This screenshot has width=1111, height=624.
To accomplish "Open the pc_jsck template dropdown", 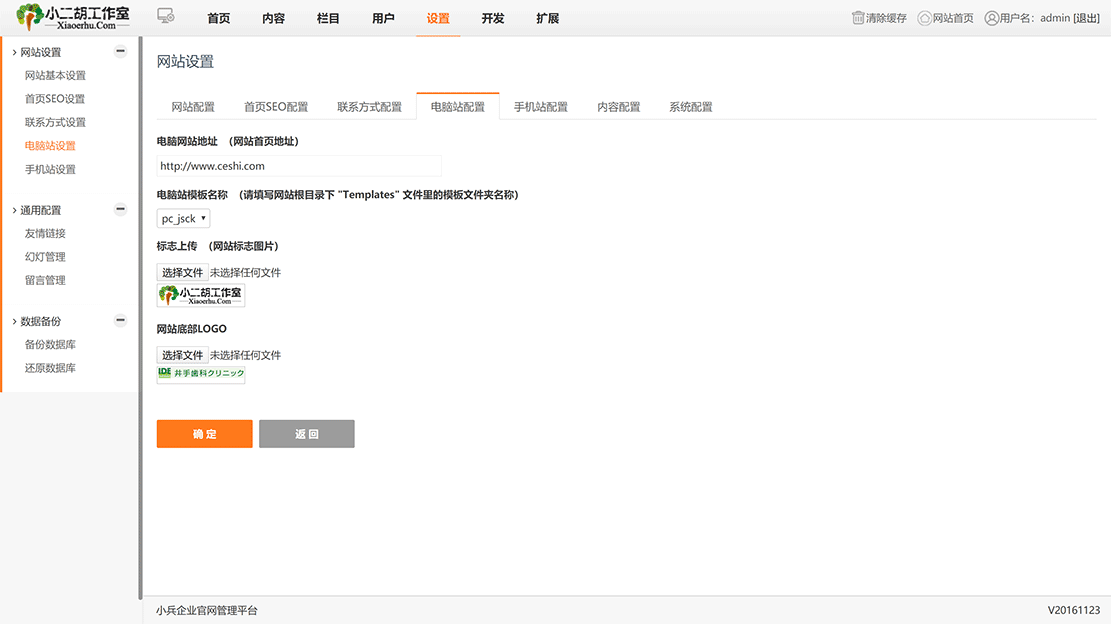I will click(182, 217).
